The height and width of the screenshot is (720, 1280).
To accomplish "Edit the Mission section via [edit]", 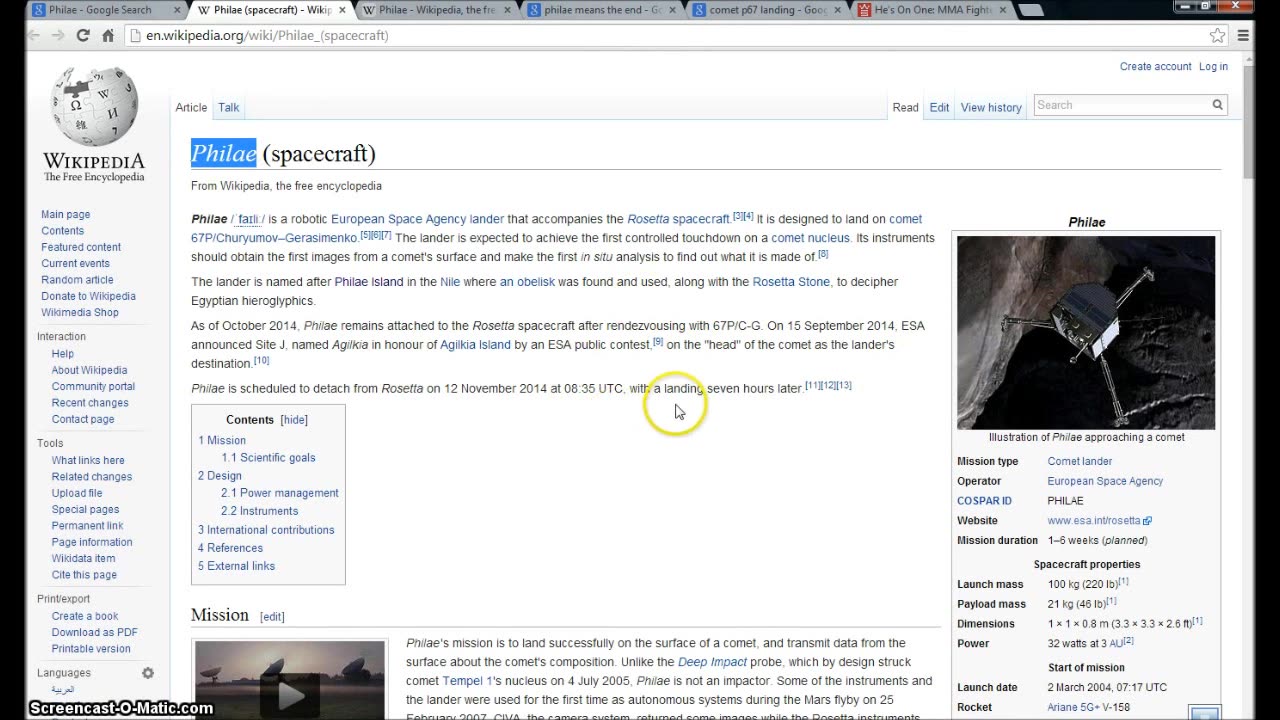I will tap(272, 617).
